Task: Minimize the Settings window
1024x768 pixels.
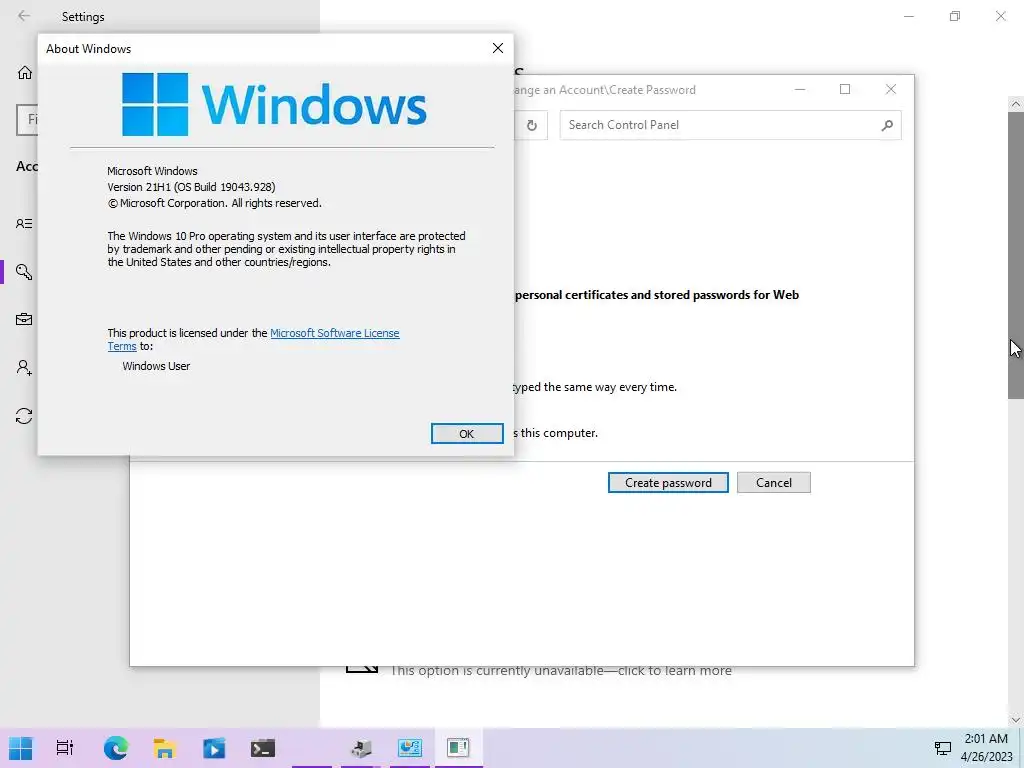Action: pos(909,16)
